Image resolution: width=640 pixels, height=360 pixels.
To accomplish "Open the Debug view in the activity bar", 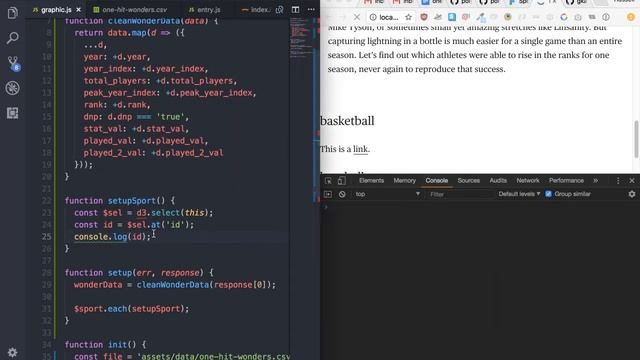I will pyautogui.click(x=13, y=88).
